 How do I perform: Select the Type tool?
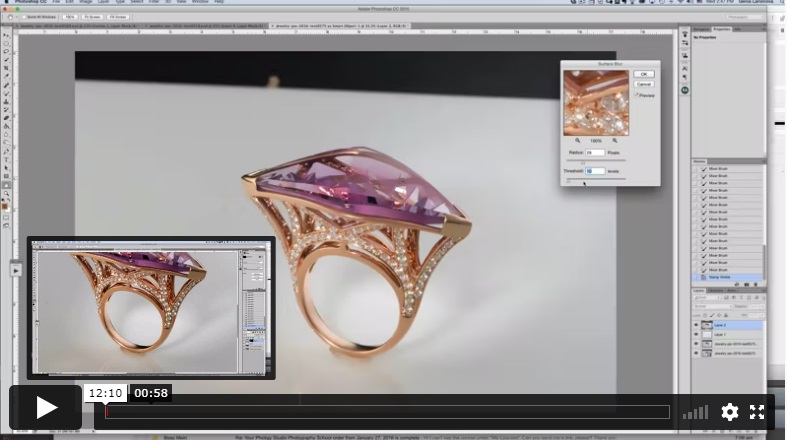7,160
